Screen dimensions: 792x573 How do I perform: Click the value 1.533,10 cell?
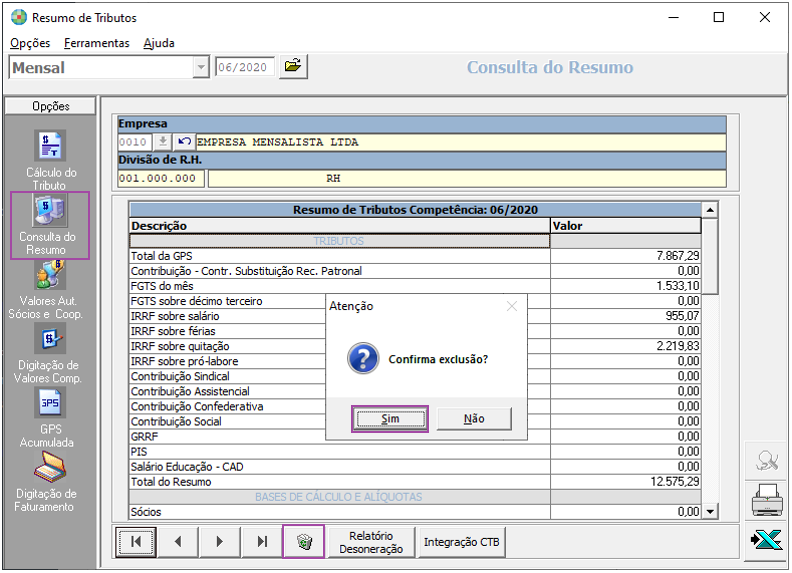pyautogui.click(x=626, y=286)
